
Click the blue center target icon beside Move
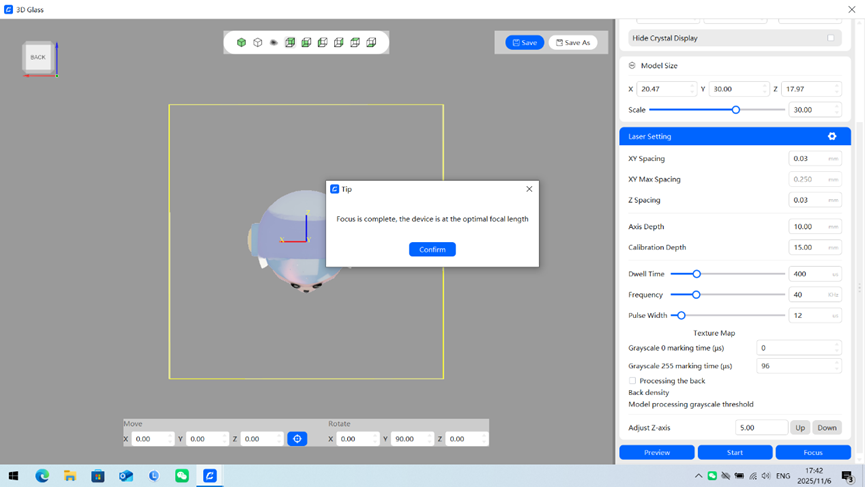pos(297,439)
